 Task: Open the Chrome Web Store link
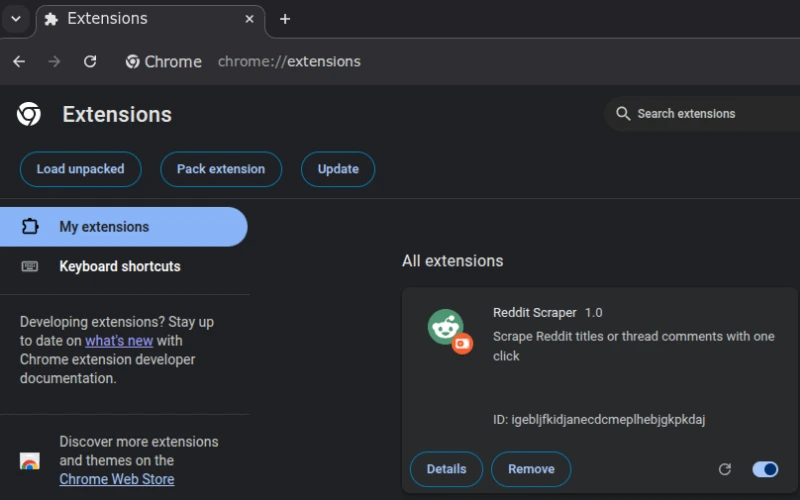click(117, 480)
